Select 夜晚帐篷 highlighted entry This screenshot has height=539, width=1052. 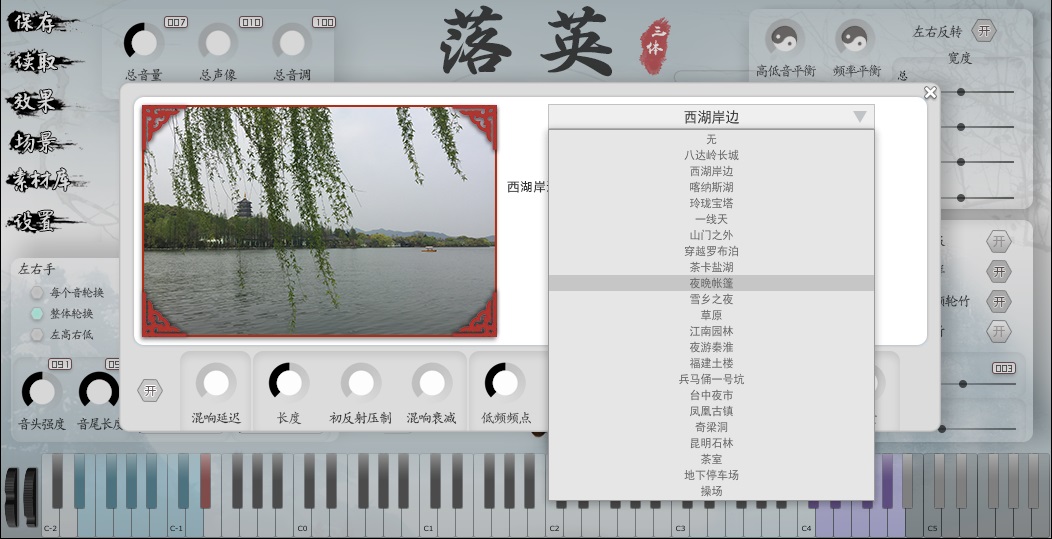(711, 283)
